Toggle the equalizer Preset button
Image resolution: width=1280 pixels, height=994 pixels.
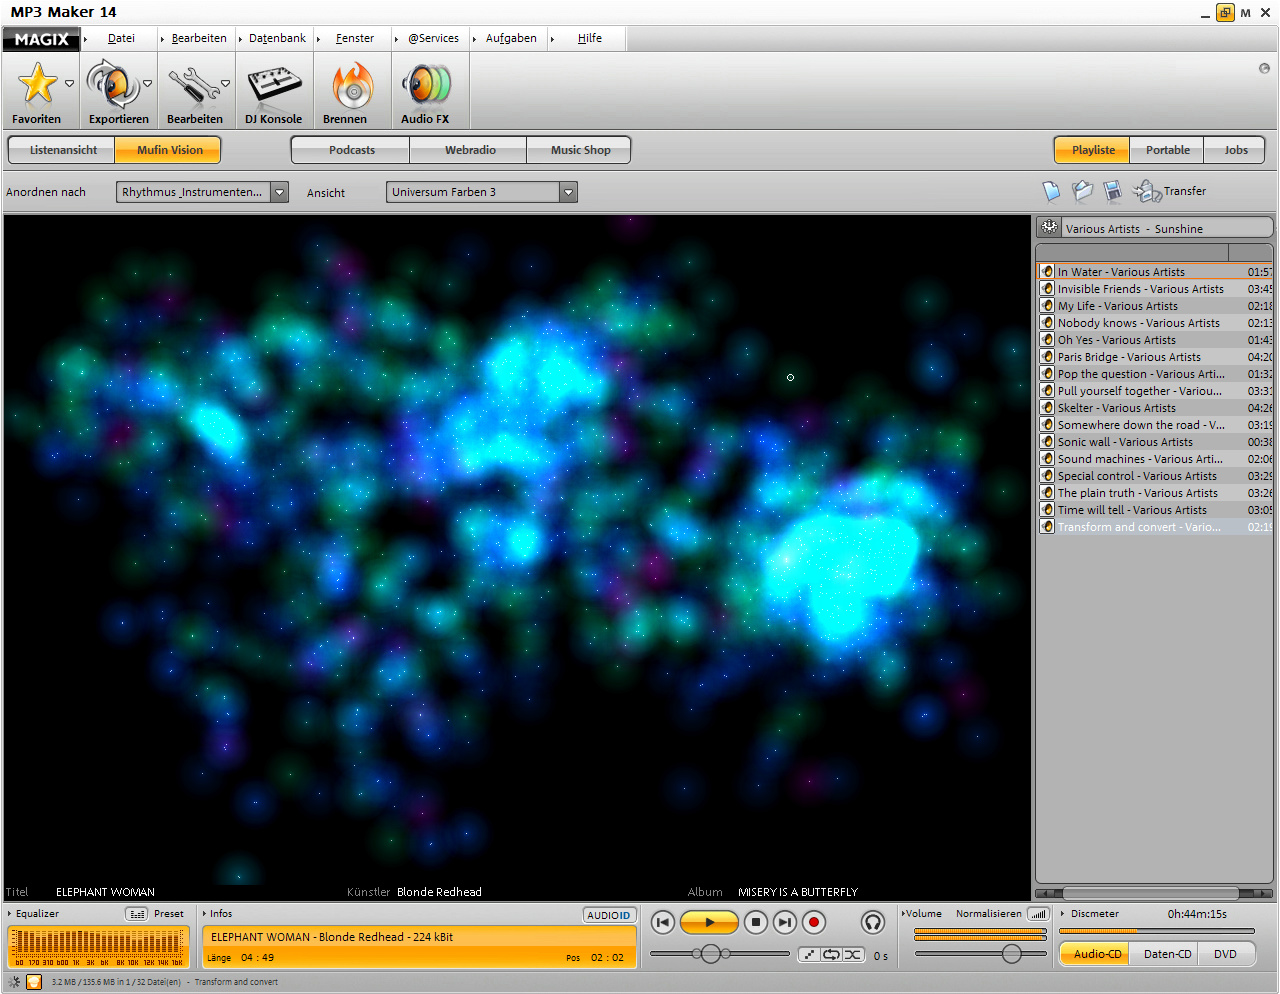pyautogui.click(x=137, y=914)
